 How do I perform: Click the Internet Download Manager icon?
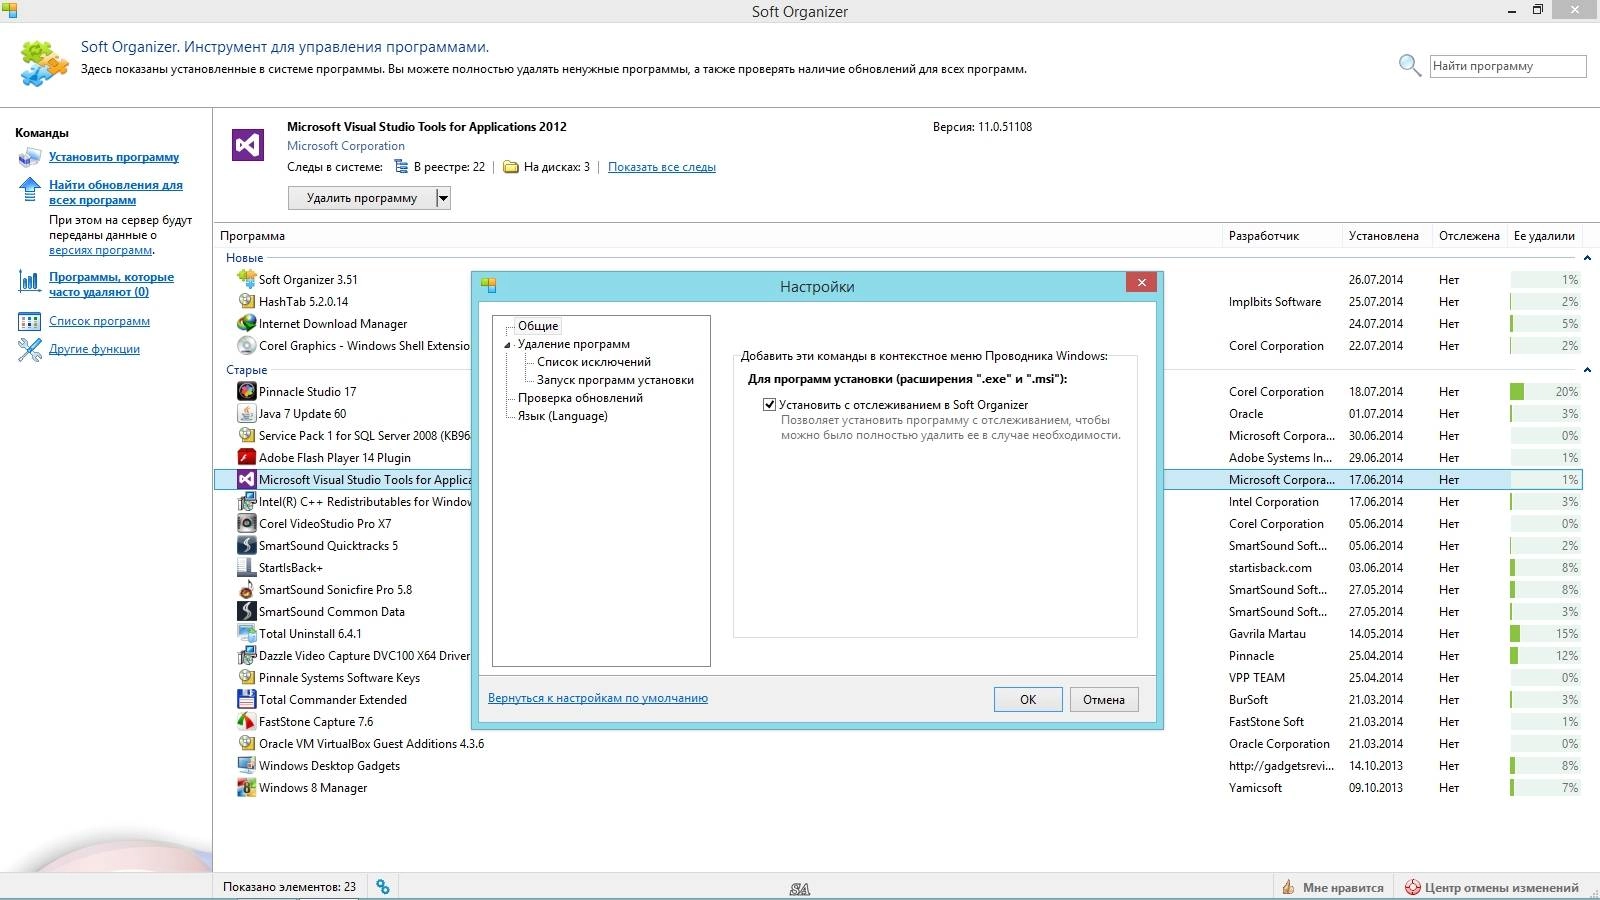[246, 323]
